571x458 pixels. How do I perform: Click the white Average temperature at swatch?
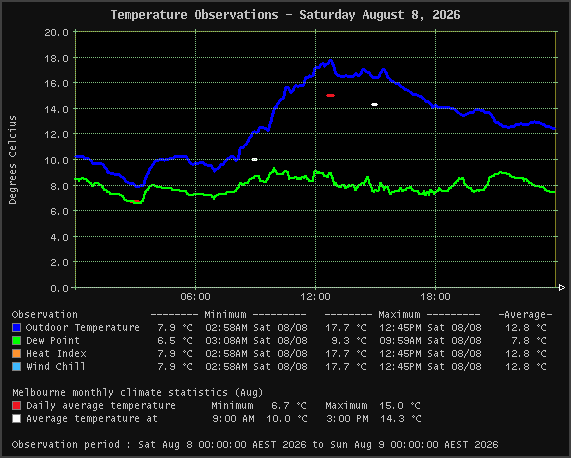pos(16,419)
